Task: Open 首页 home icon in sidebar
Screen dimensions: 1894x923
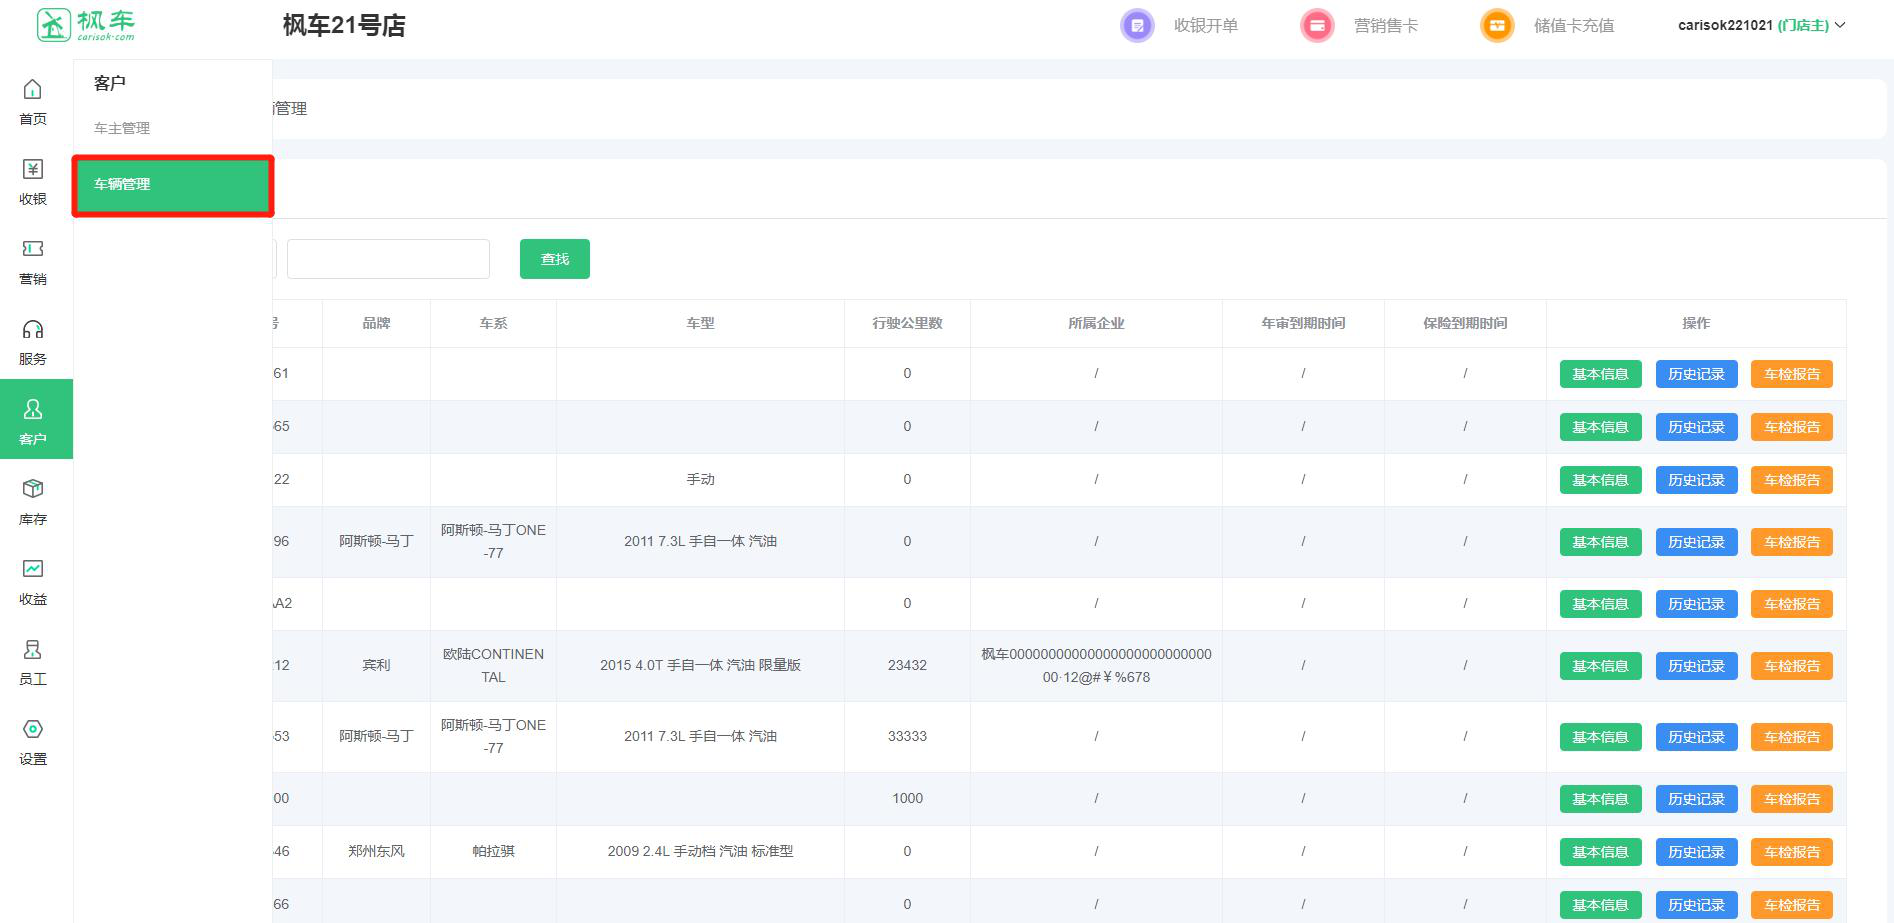Action: point(33,90)
